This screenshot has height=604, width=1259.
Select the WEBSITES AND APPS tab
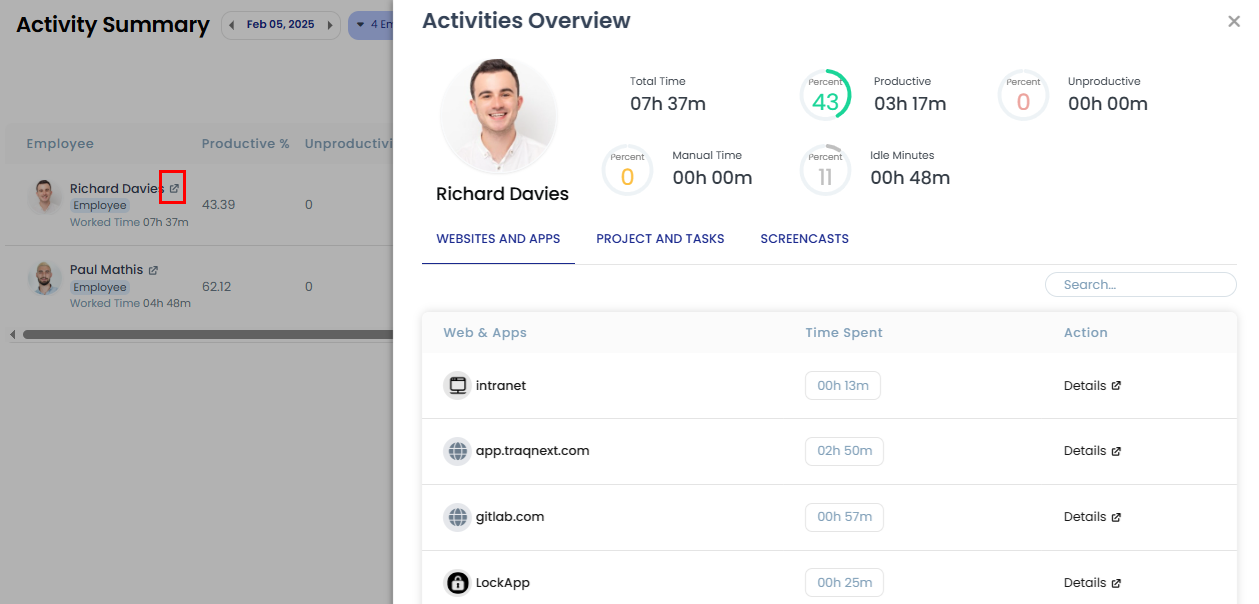click(498, 239)
